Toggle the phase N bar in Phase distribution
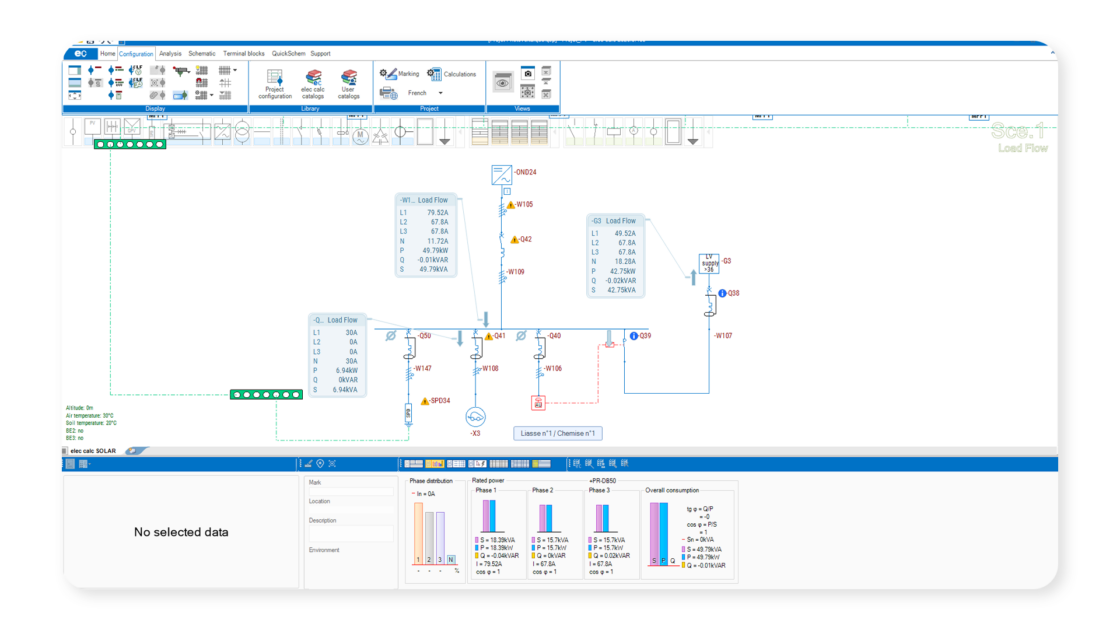1120x630 pixels. click(x=451, y=560)
